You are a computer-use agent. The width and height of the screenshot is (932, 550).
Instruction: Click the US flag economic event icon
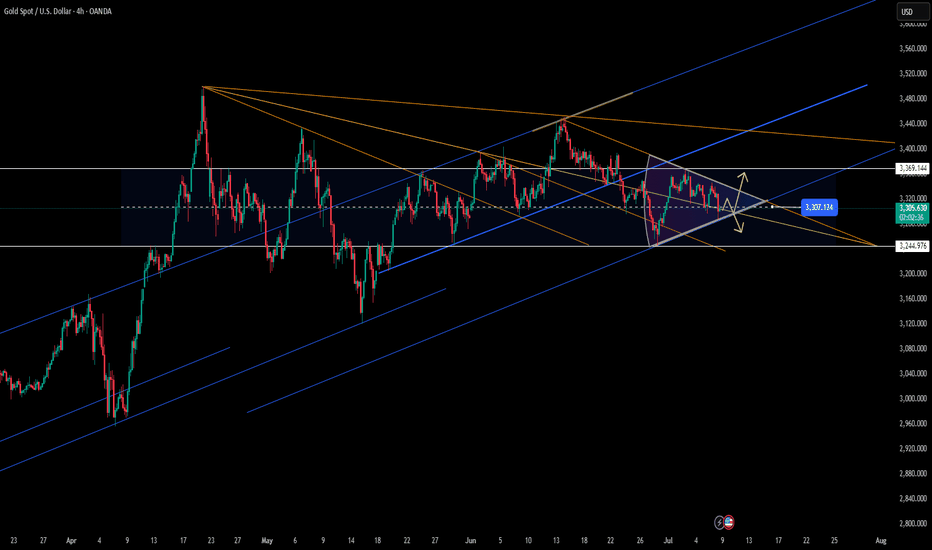[729, 523]
